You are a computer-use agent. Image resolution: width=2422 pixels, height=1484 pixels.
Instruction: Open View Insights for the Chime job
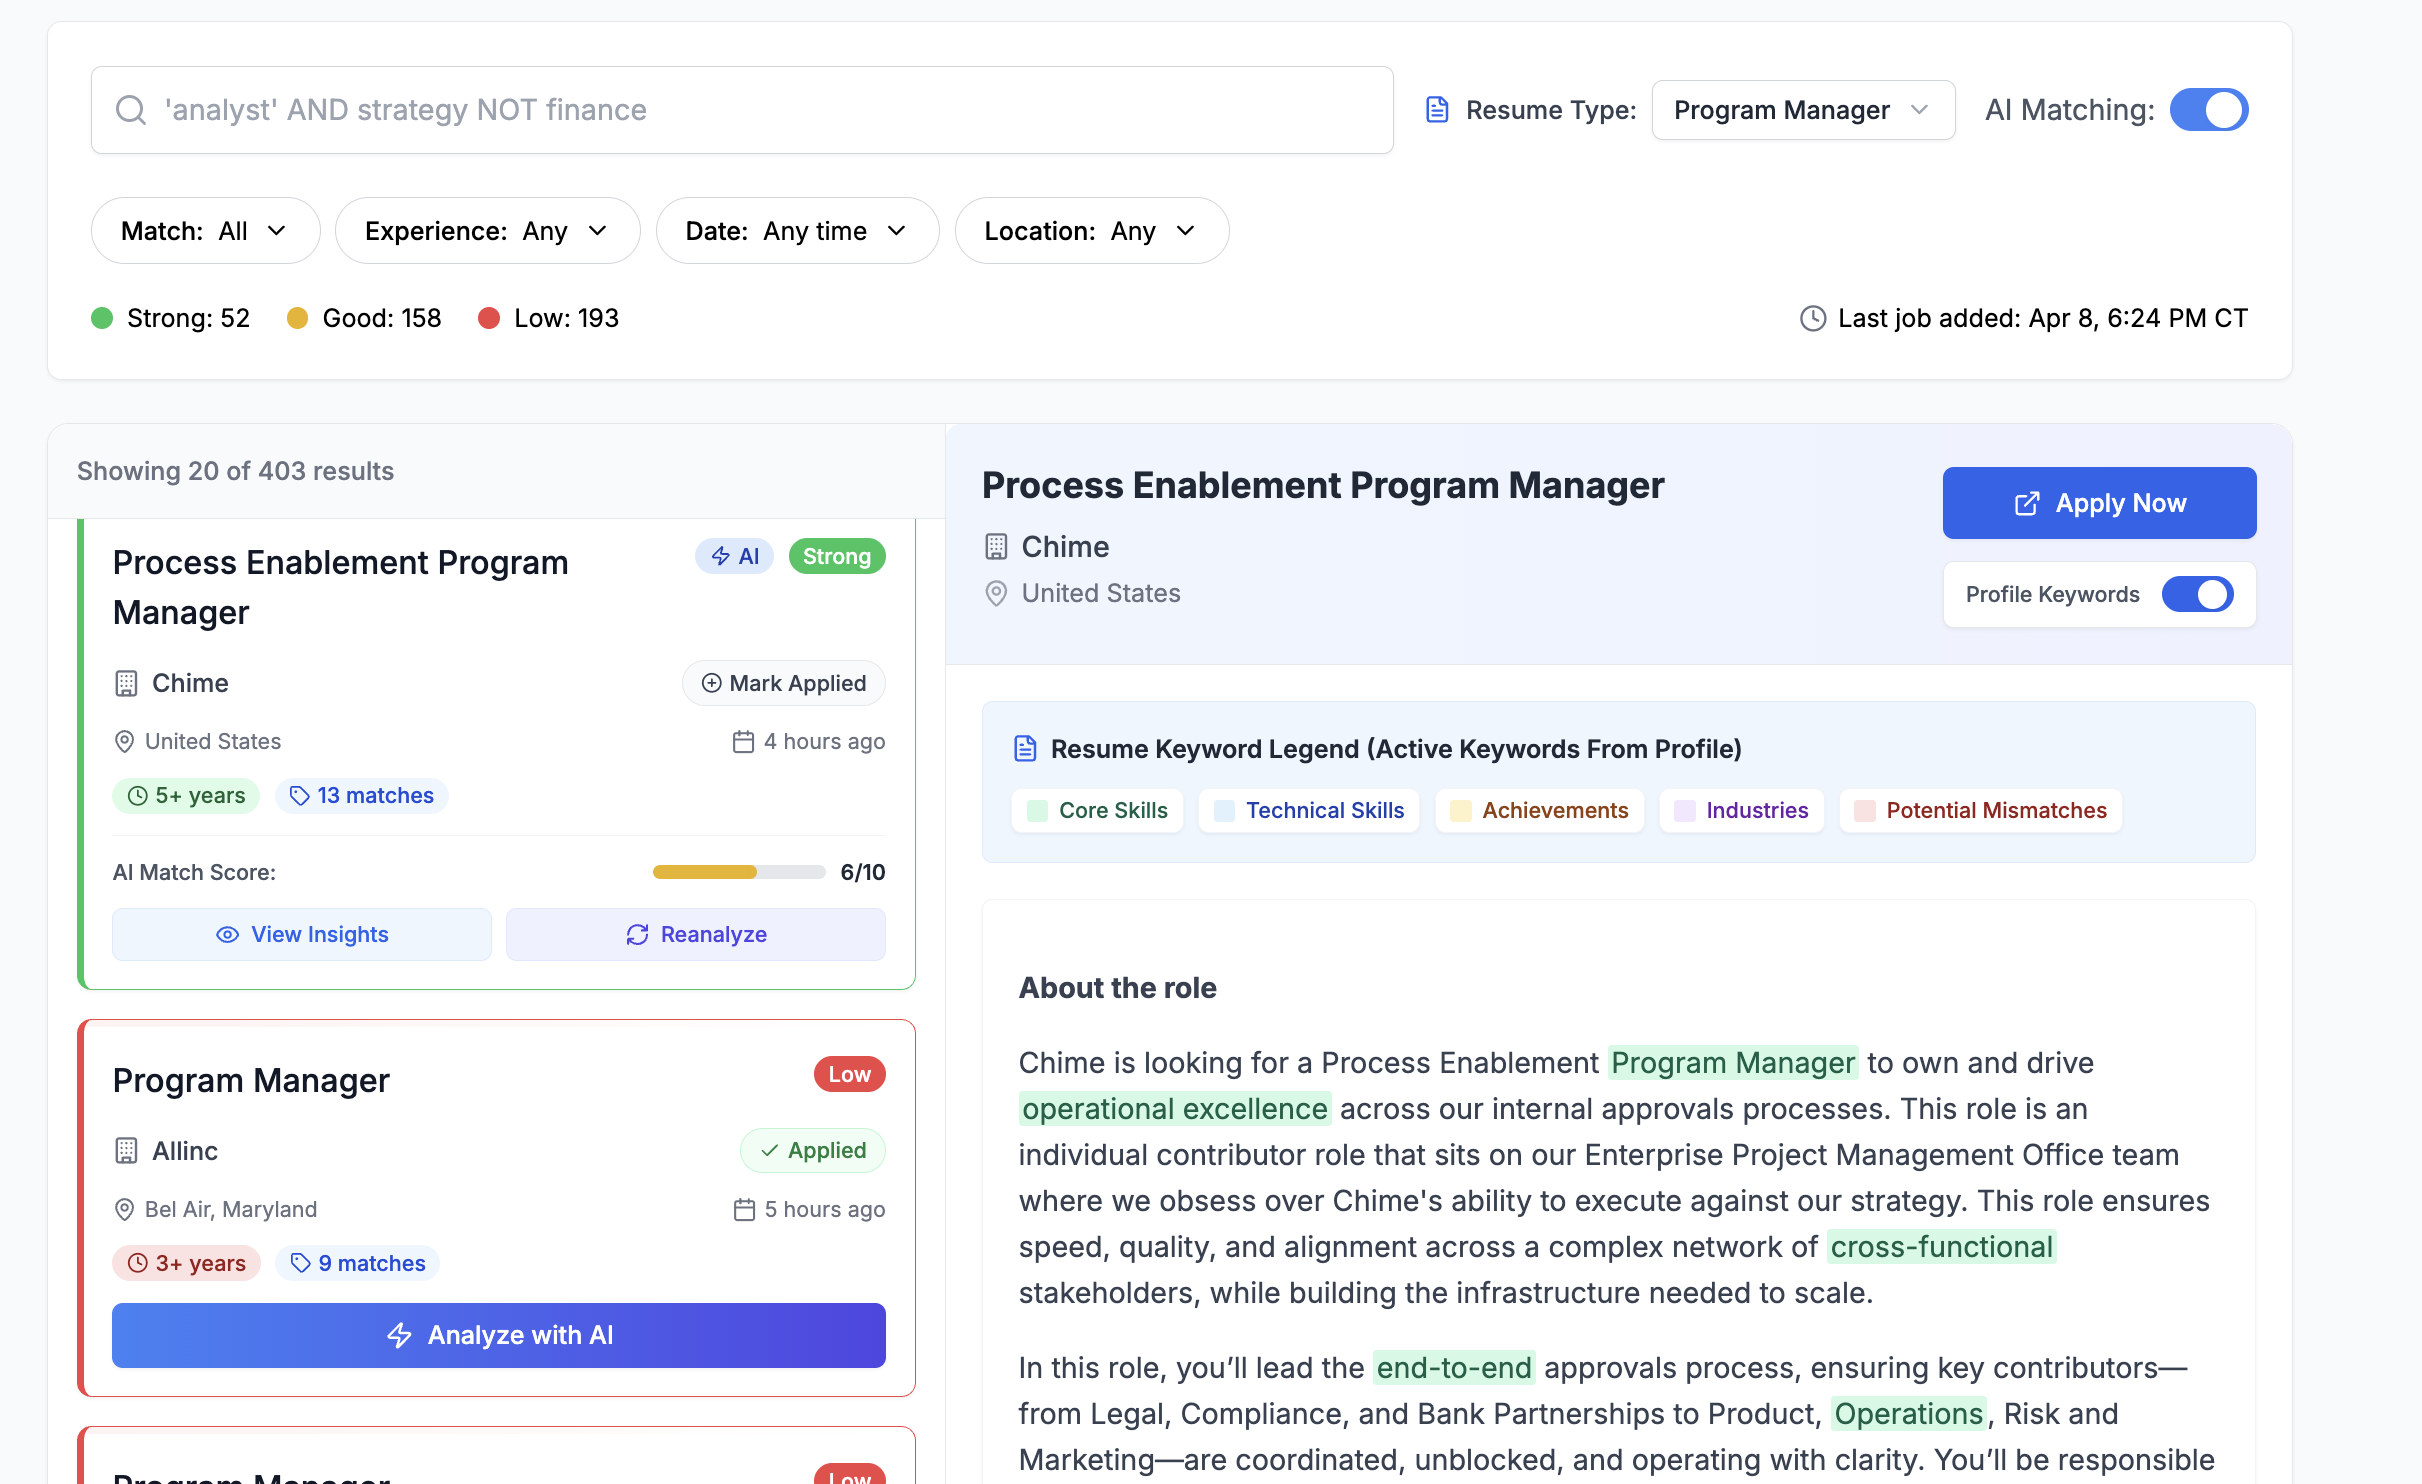coord(301,934)
